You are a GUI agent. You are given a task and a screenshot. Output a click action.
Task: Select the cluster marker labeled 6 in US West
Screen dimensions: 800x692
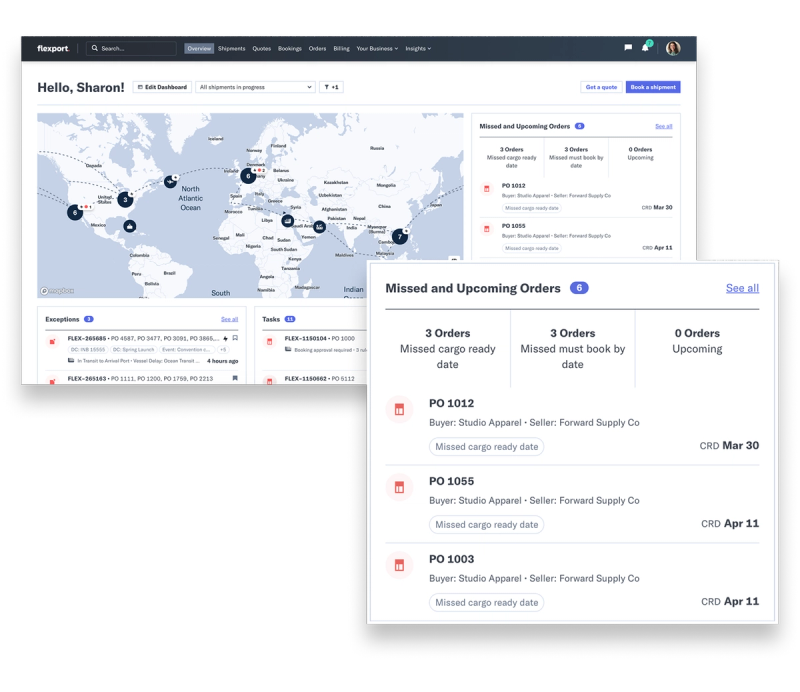click(75, 212)
